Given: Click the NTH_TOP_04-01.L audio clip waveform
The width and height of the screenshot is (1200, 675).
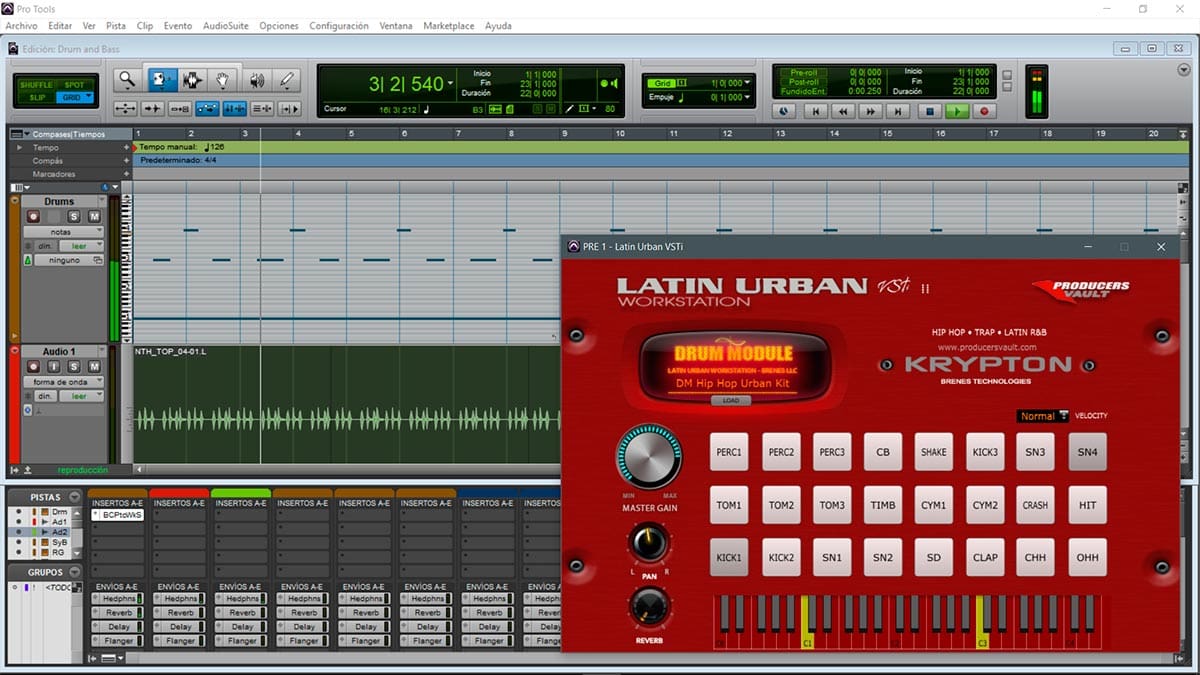Looking at the screenshot, I should click(x=345, y=417).
